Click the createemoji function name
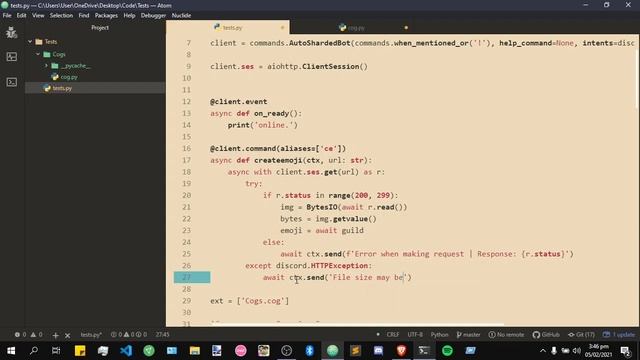Screen dimensions: 640x360 point(278,160)
